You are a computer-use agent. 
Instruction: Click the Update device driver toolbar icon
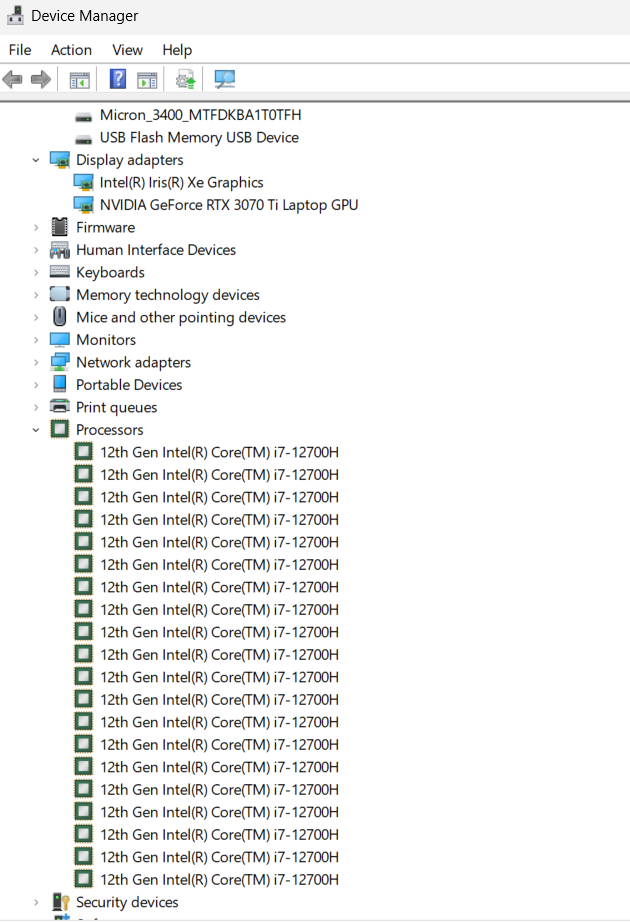point(185,79)
